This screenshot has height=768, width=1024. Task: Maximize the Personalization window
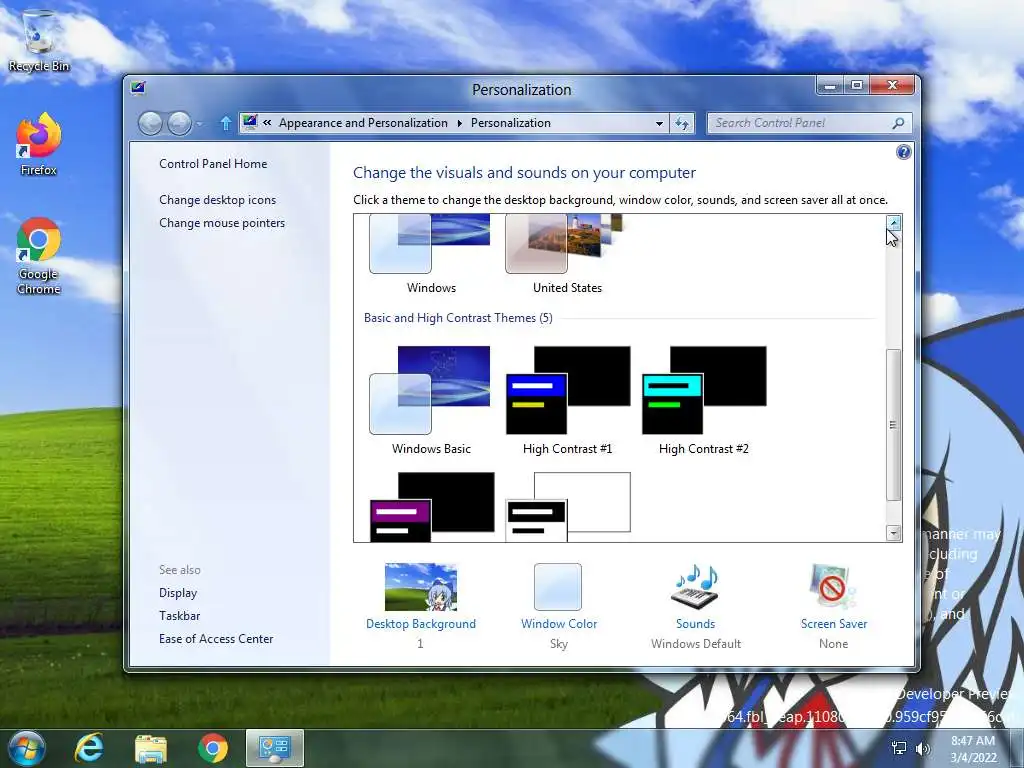click(857, 86)
